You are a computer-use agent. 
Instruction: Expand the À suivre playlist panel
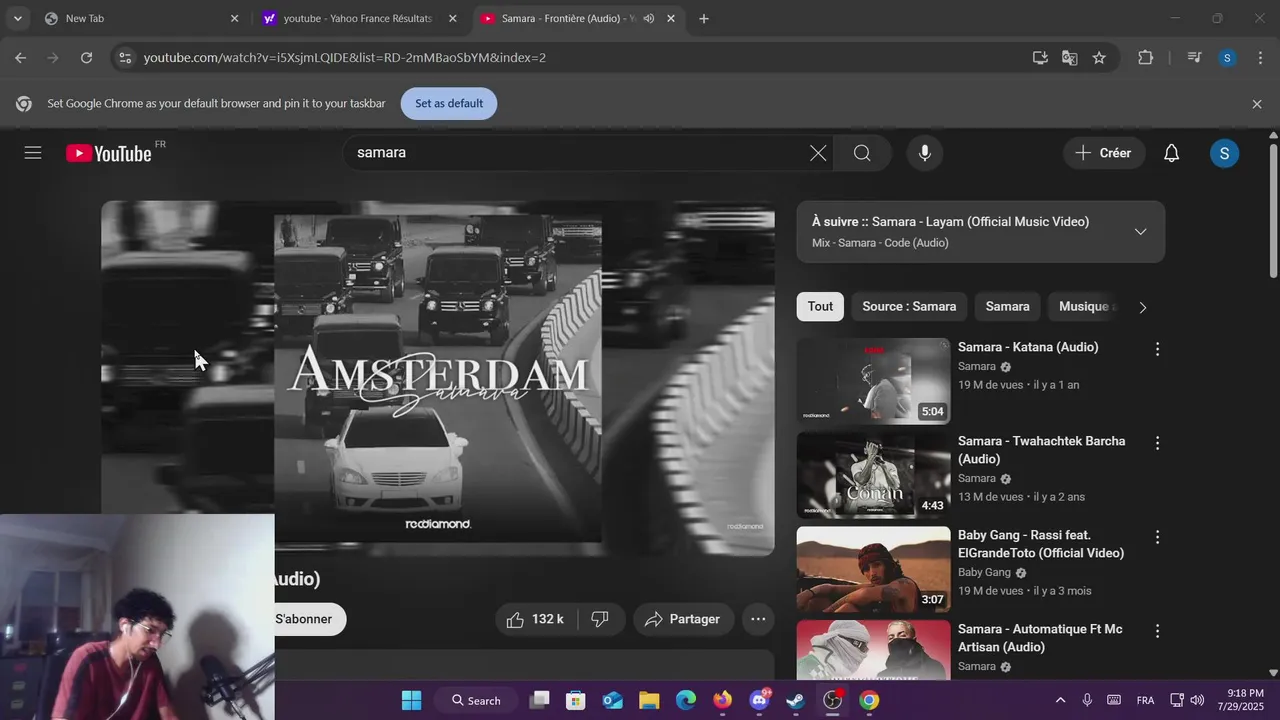1140,232
